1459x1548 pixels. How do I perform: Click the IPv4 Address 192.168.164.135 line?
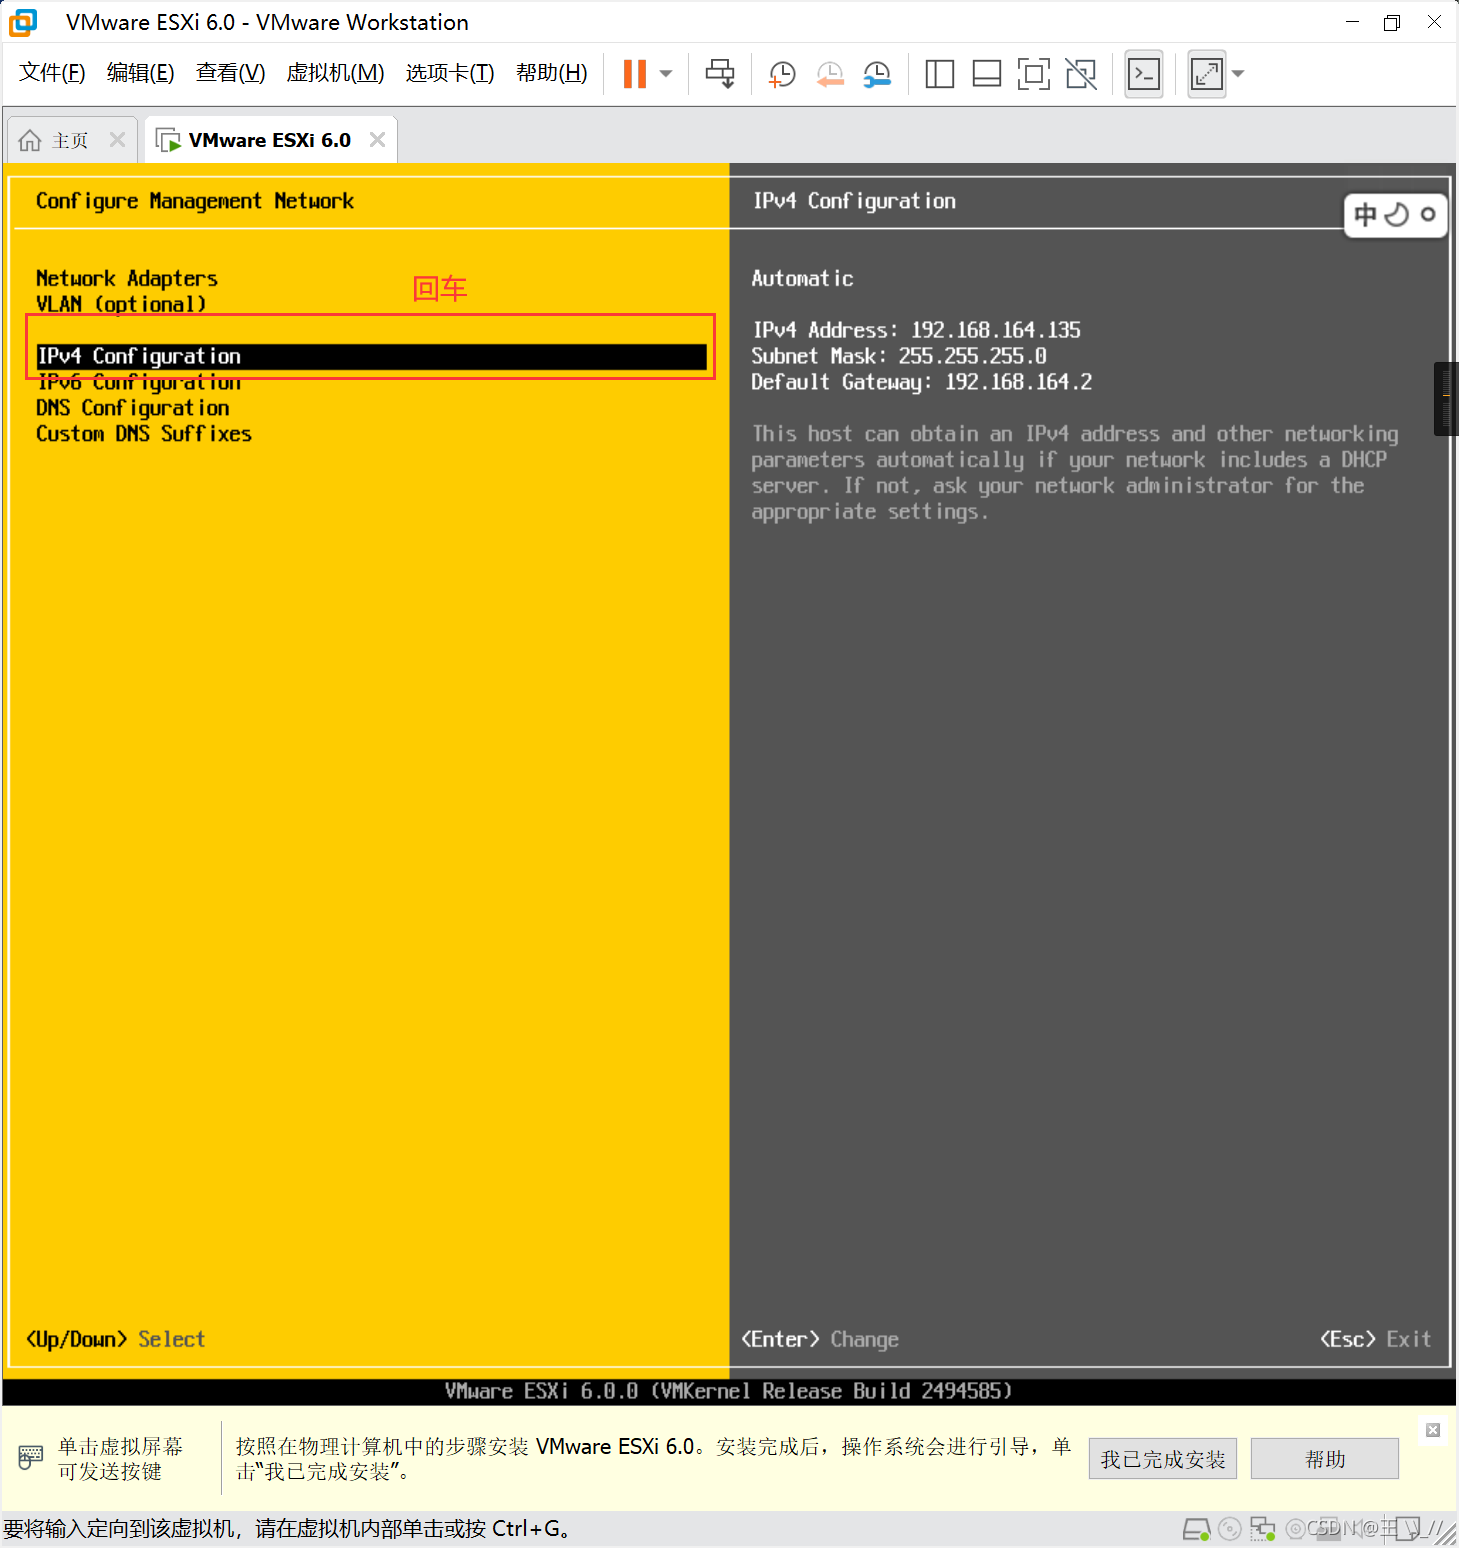click(916, 330)
